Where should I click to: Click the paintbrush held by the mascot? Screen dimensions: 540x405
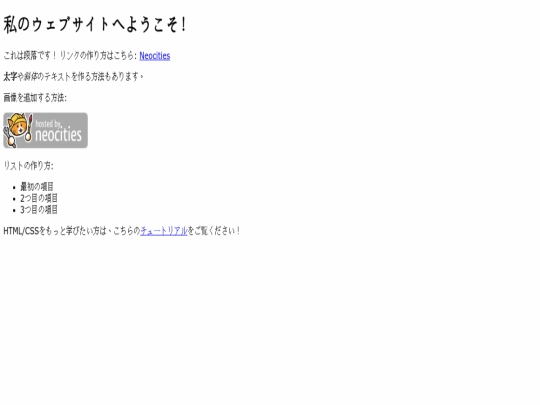pos(30,128)
